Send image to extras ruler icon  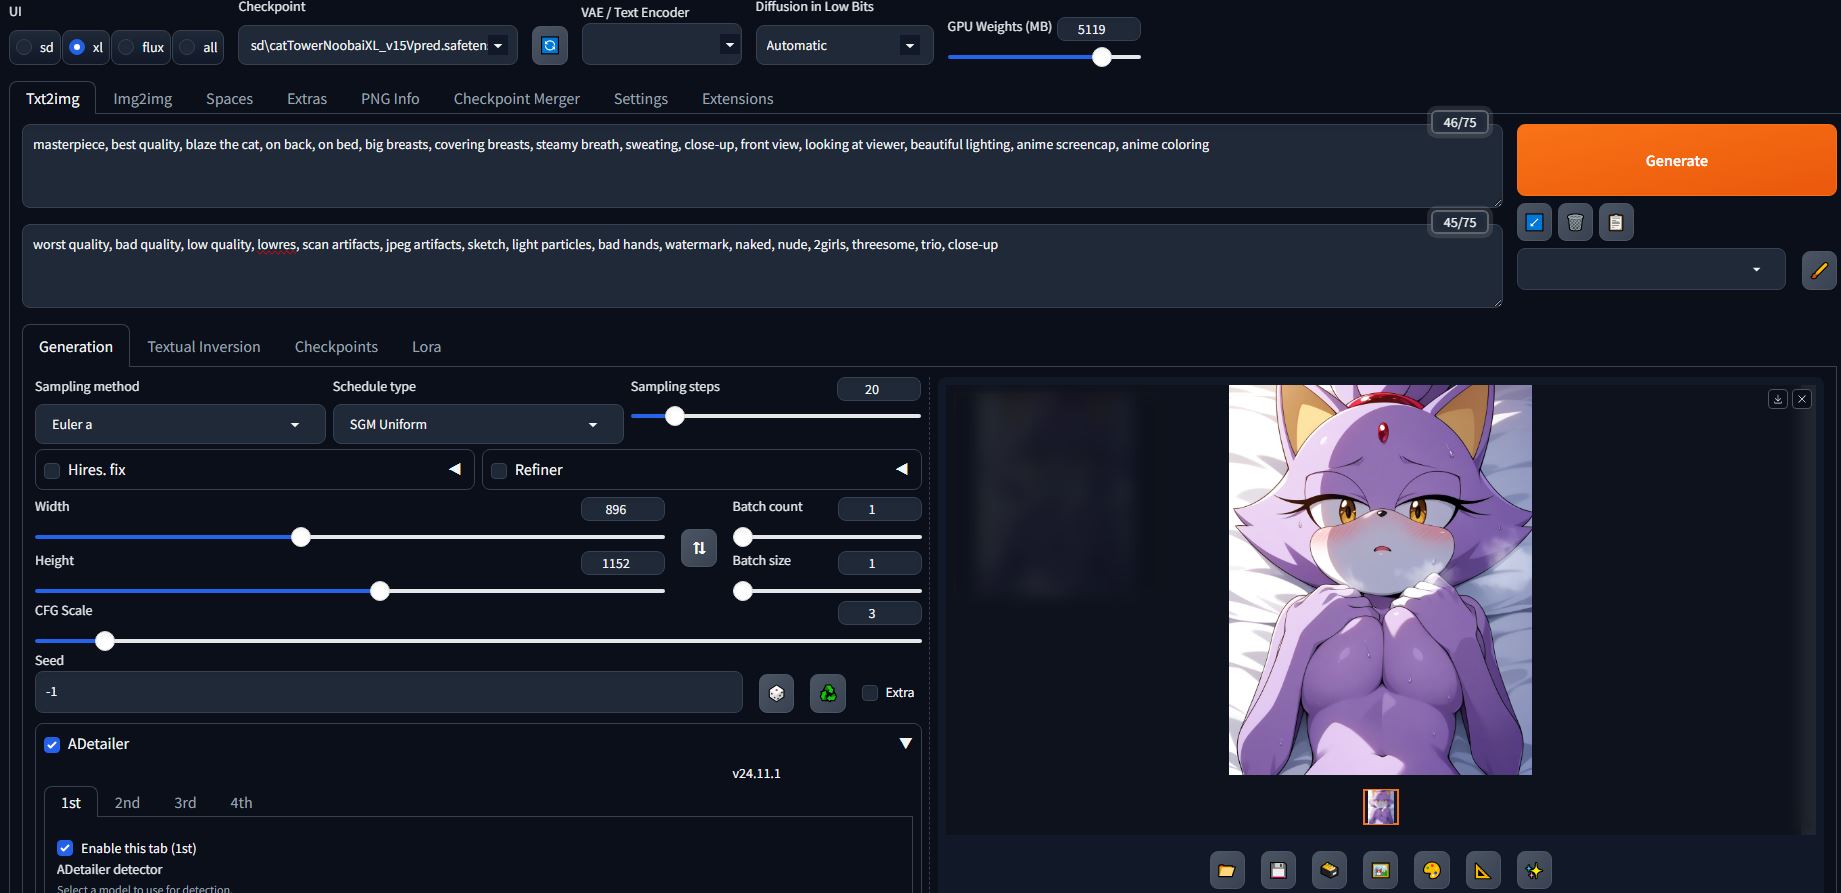(1482, 870)
